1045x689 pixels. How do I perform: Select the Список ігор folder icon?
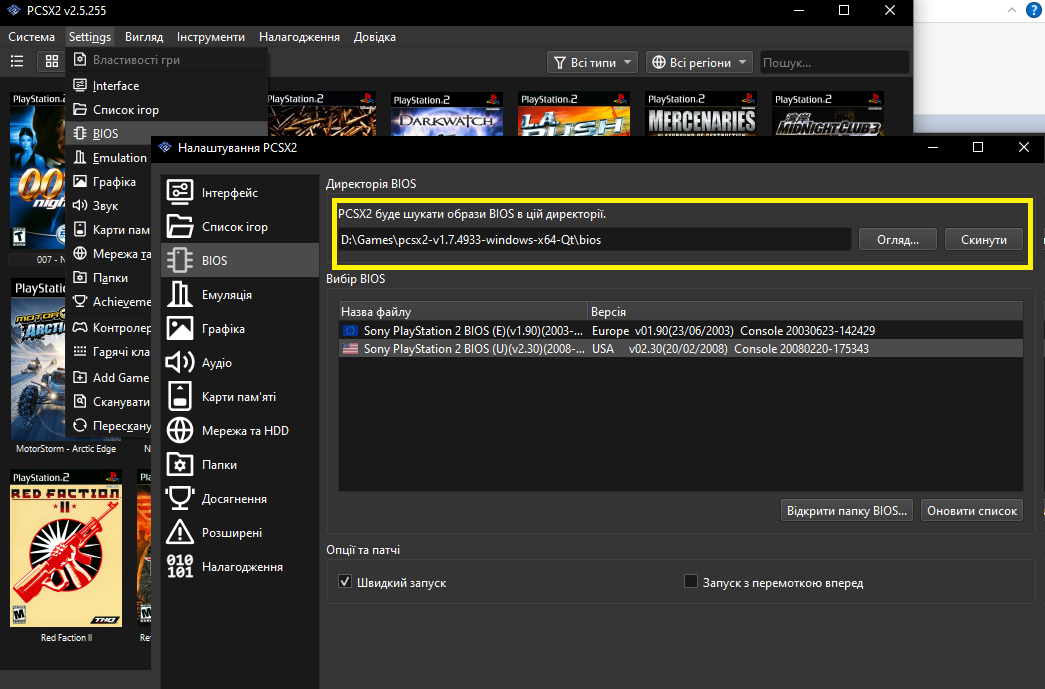click(x=179, y=226)
